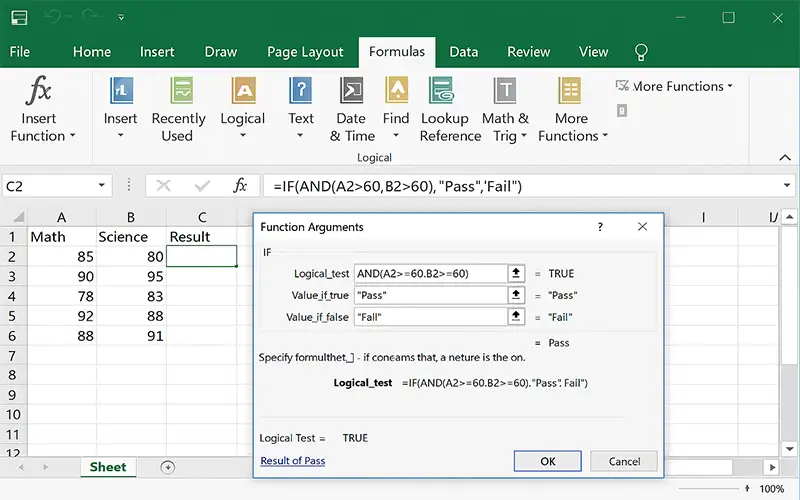Add a new sheet with plus button
Image resolution: width=800 pixels, height=500 pixels.
click(x=167, y=467)
